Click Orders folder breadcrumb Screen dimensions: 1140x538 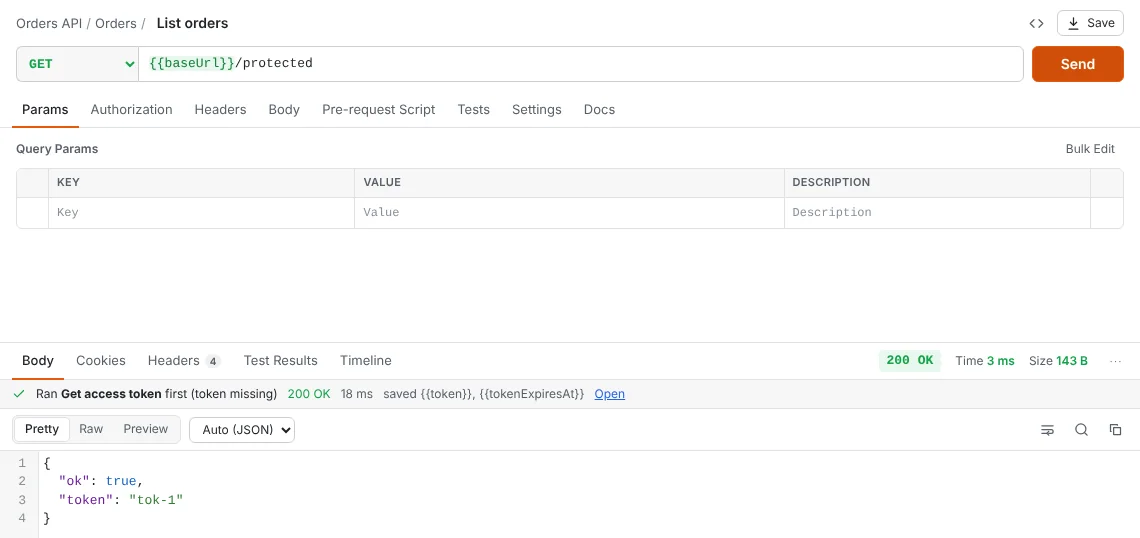(x=116, y=23)
